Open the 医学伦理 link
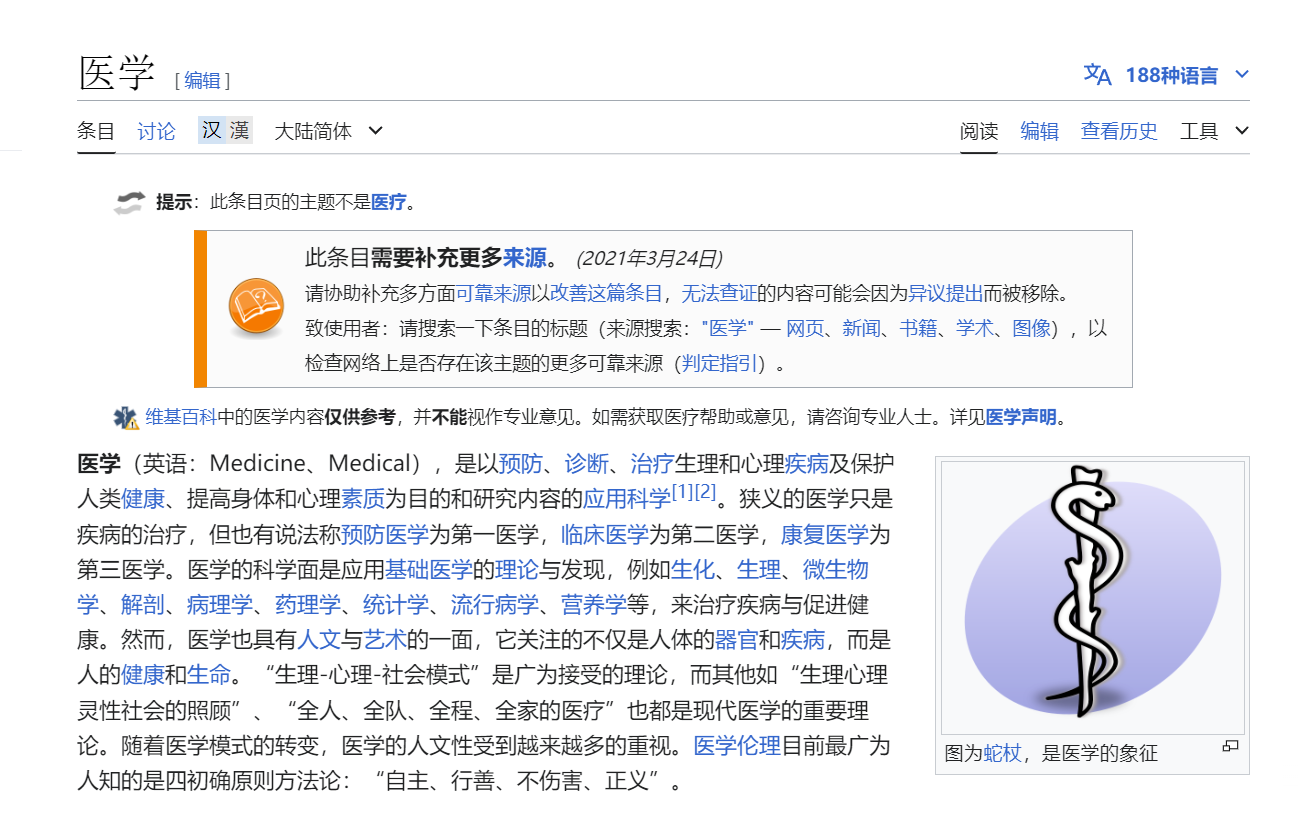The width and height of the screenshot is (1298, 821). (x=737, y=746)
